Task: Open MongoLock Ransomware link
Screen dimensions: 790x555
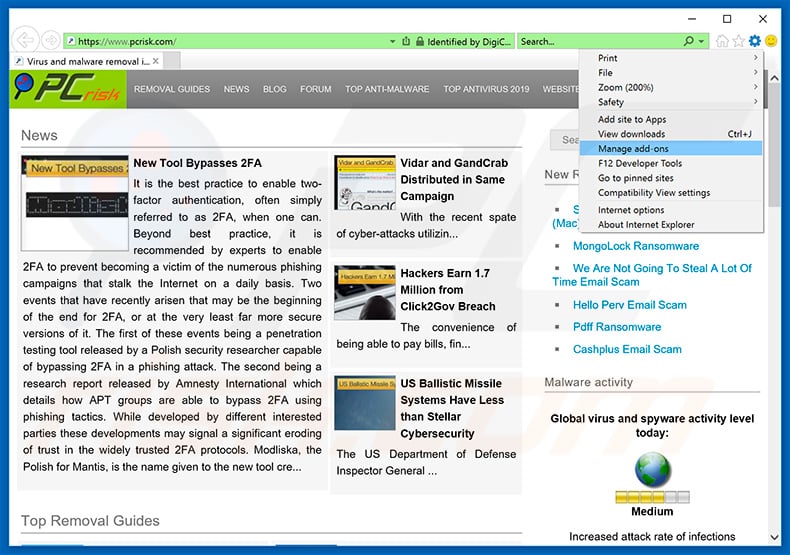Action: click(x=636, y=246)
